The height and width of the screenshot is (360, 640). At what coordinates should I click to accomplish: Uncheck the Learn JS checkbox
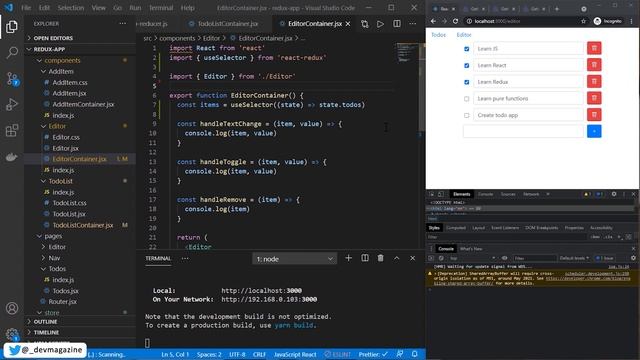point(467,49)
